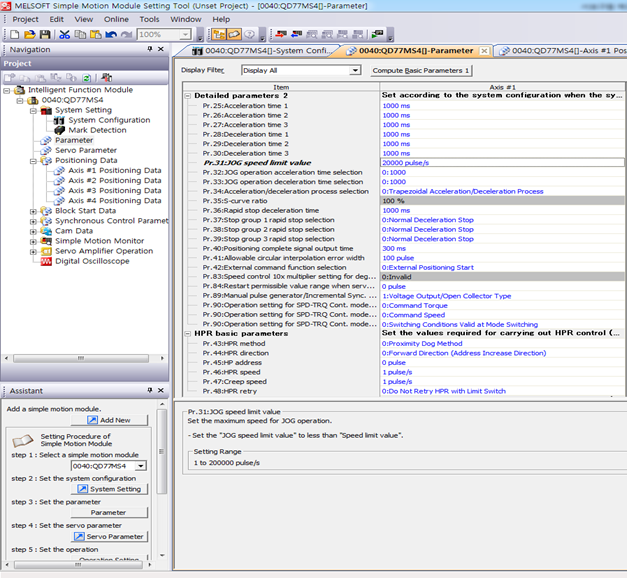The height and width of the screenshot is (578, 627).
Task: Open the Display Filter dropdown
Action: click(354, 70)
